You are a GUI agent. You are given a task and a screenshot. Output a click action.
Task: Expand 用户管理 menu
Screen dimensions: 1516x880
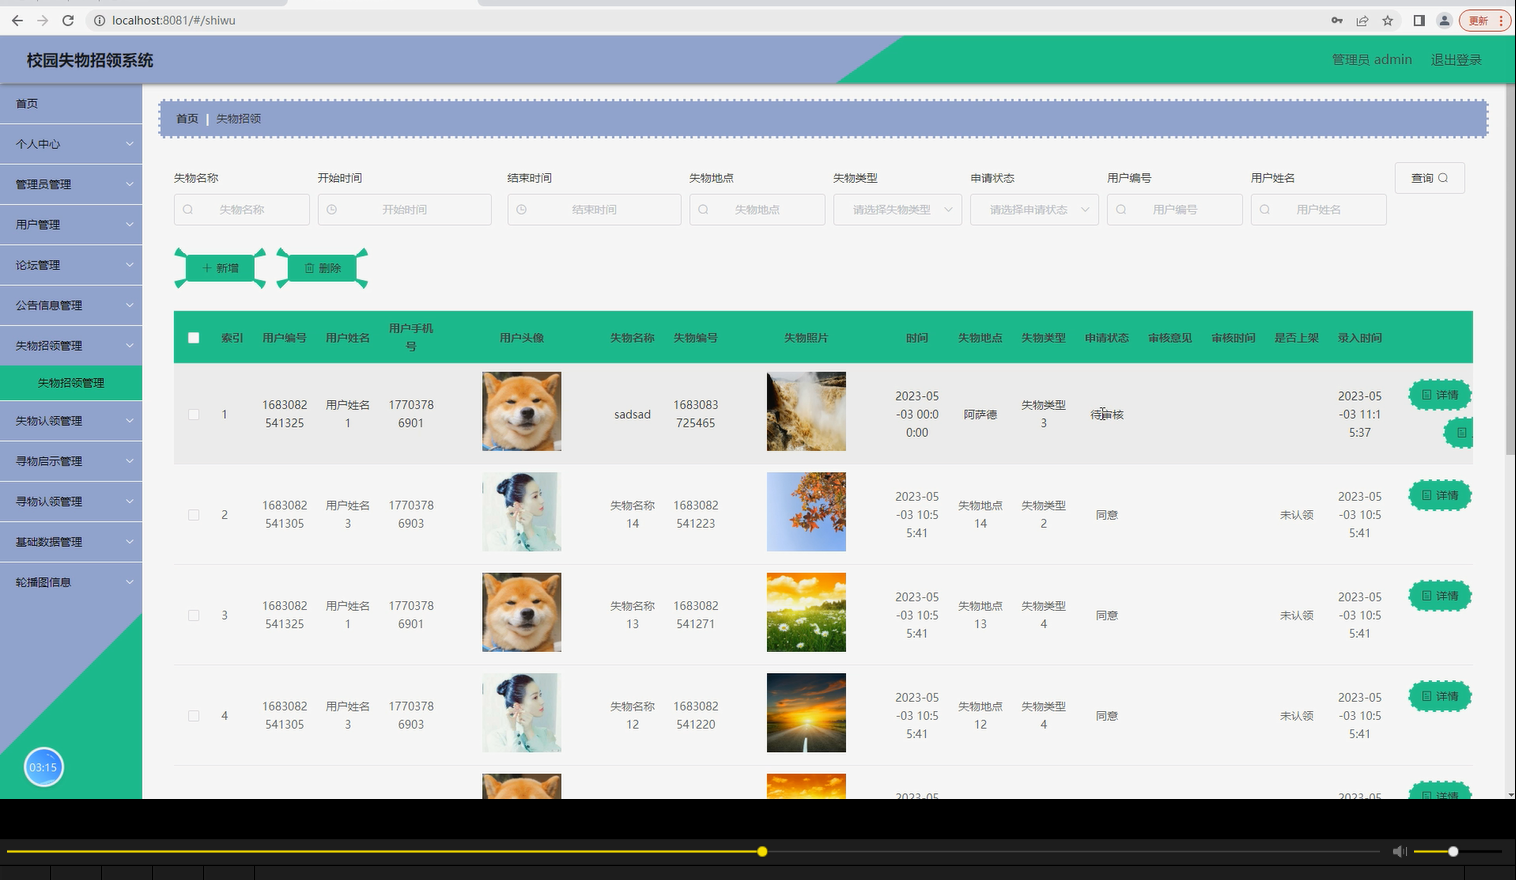point(71,225)
